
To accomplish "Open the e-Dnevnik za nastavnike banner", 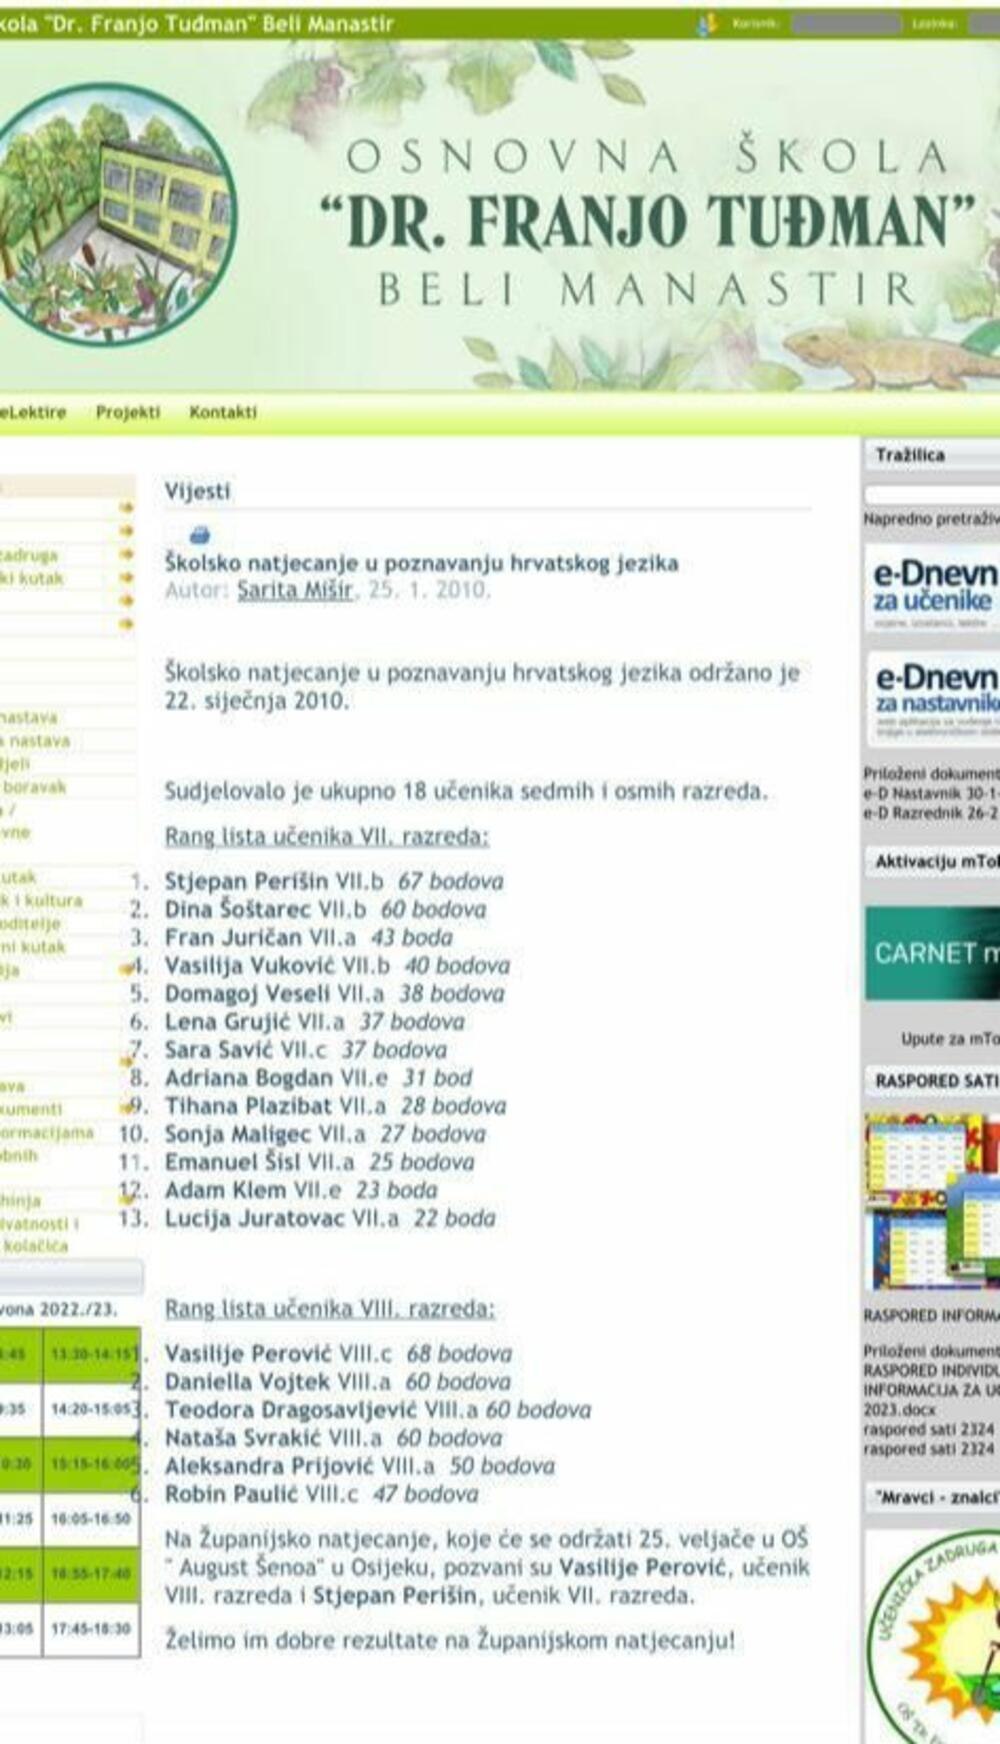I will click(x=934, y=698).
